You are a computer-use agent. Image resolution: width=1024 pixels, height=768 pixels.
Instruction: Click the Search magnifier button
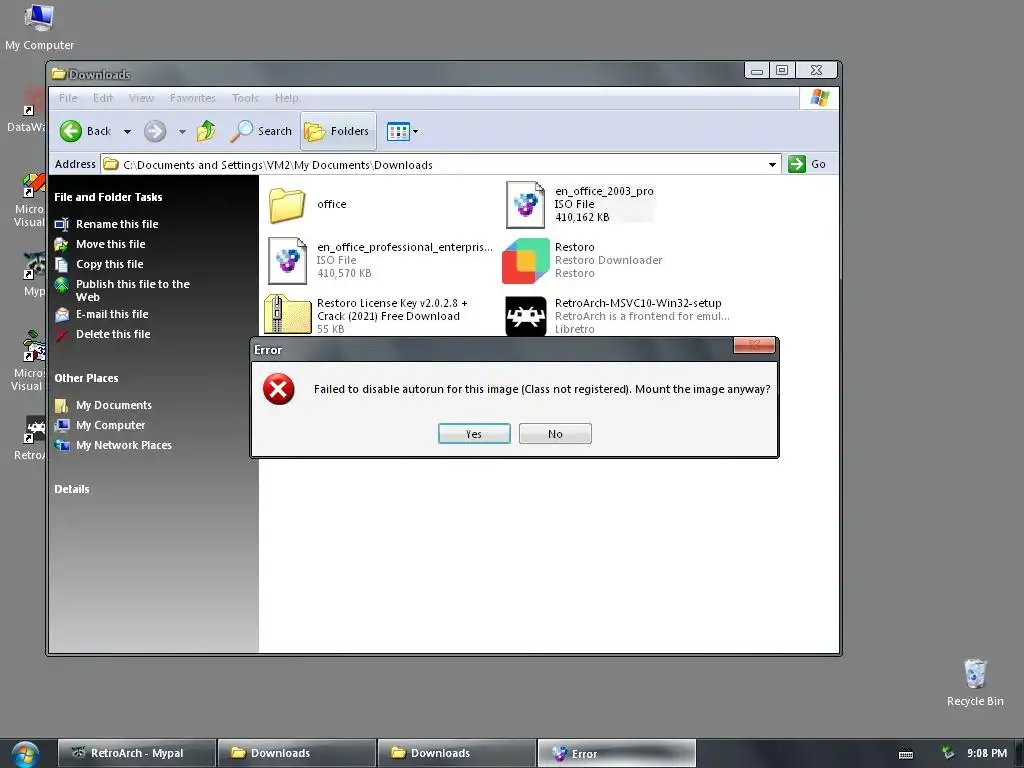(261, 131)
